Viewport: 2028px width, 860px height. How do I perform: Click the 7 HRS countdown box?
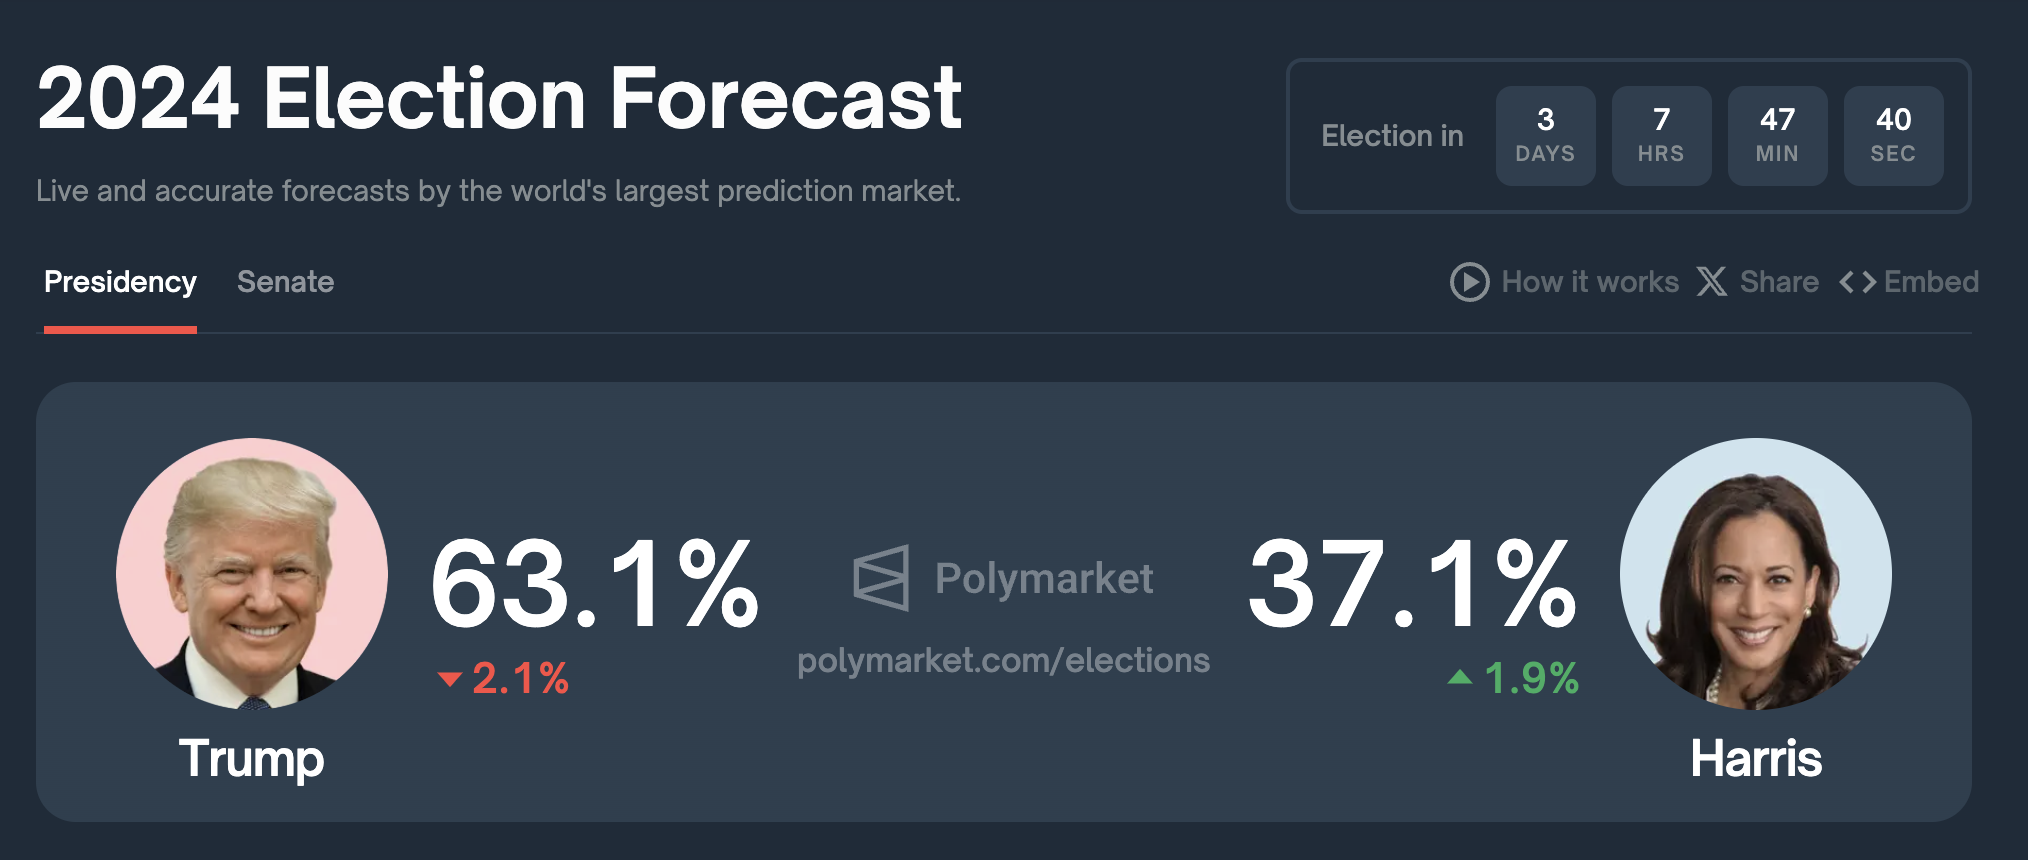pos(1661,135)
